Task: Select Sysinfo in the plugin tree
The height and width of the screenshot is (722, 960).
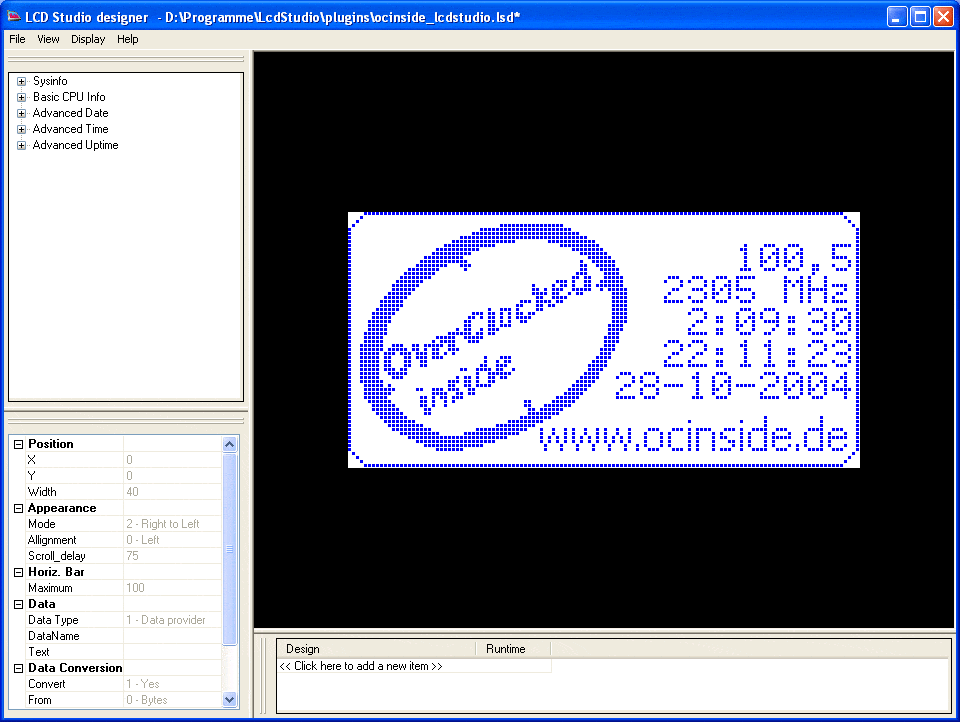Action: [50, 81]
